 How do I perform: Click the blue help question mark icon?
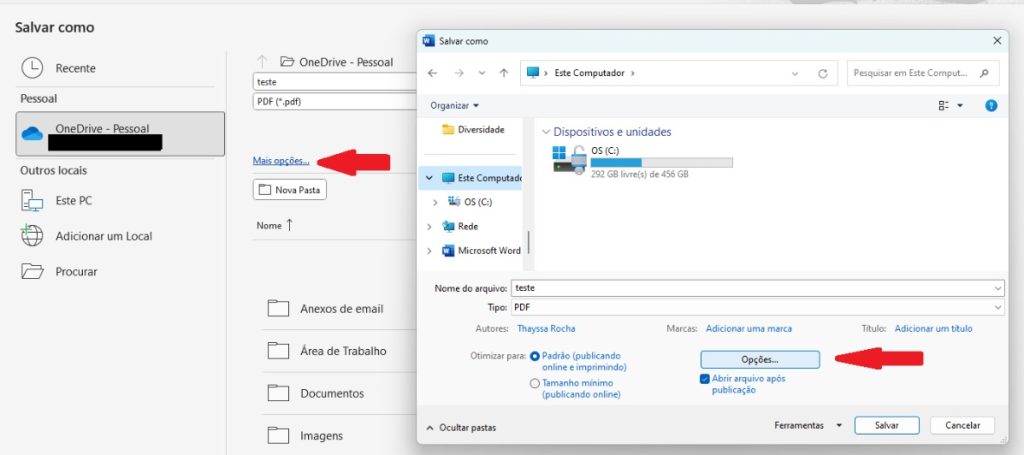pyautogui.click(x=990, y=105)
